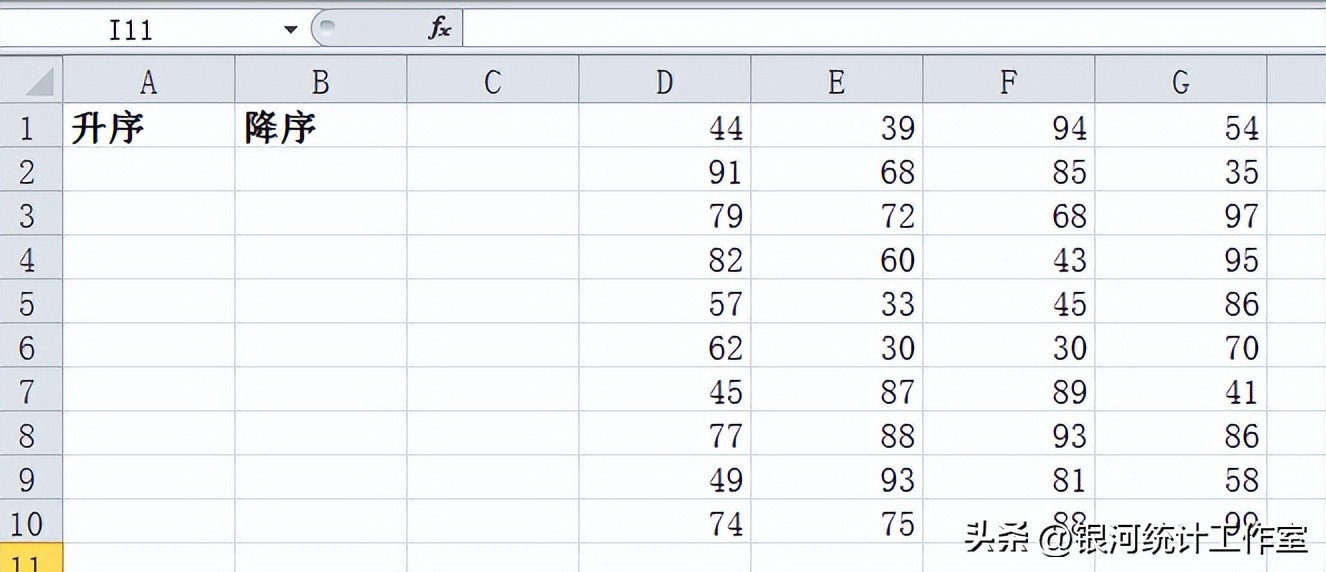
Task: Click cell E9 with value 93
Action: pos(837,478)
